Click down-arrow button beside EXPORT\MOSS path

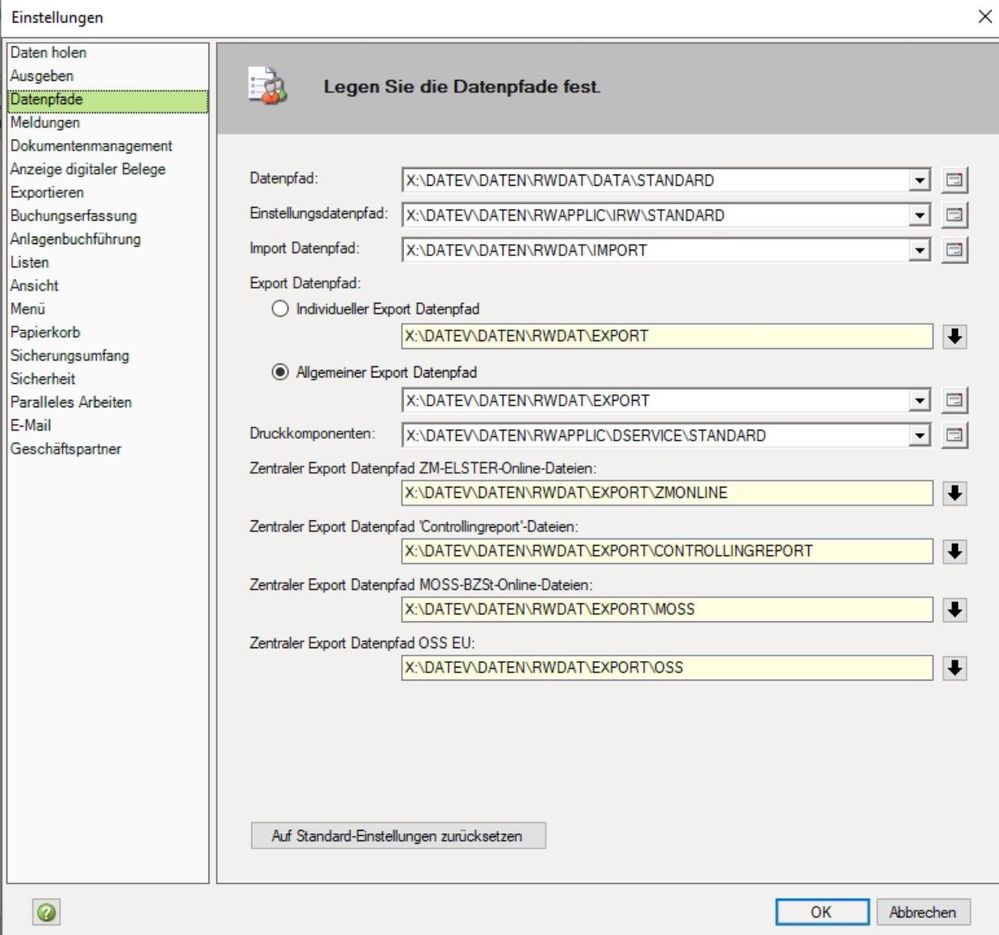point(954,610)
